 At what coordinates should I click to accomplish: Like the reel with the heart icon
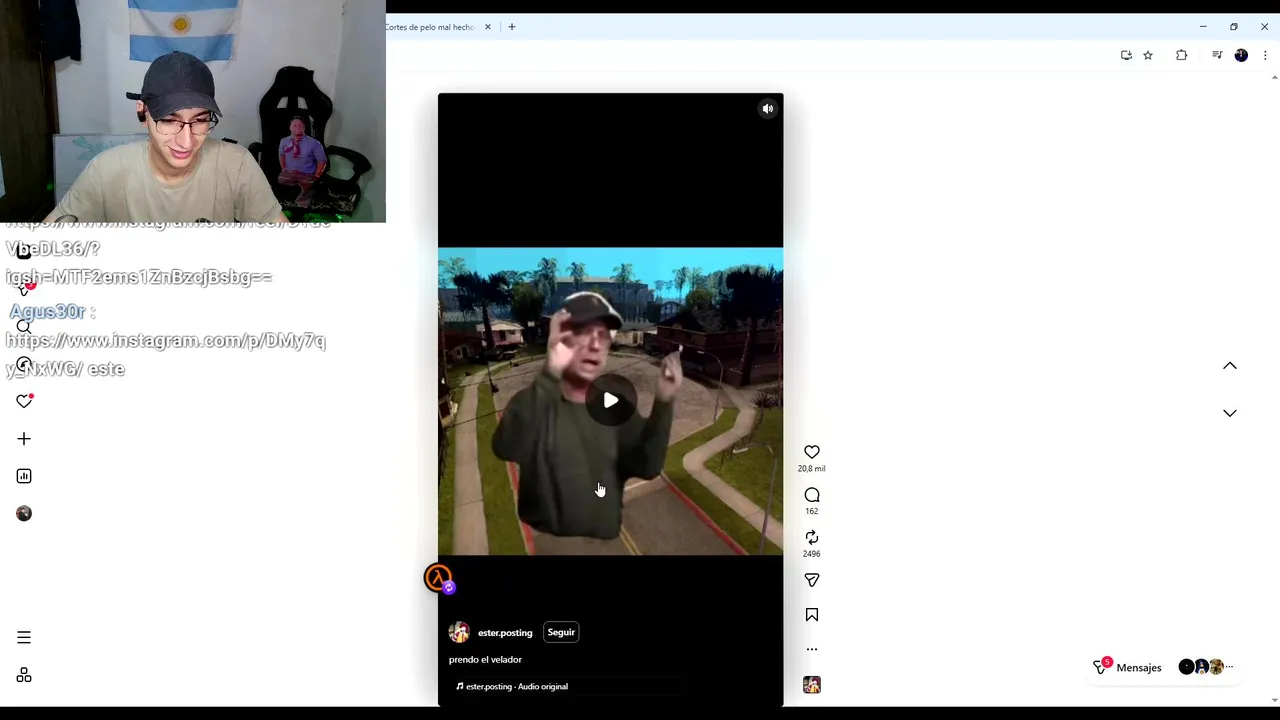point(812,452)
